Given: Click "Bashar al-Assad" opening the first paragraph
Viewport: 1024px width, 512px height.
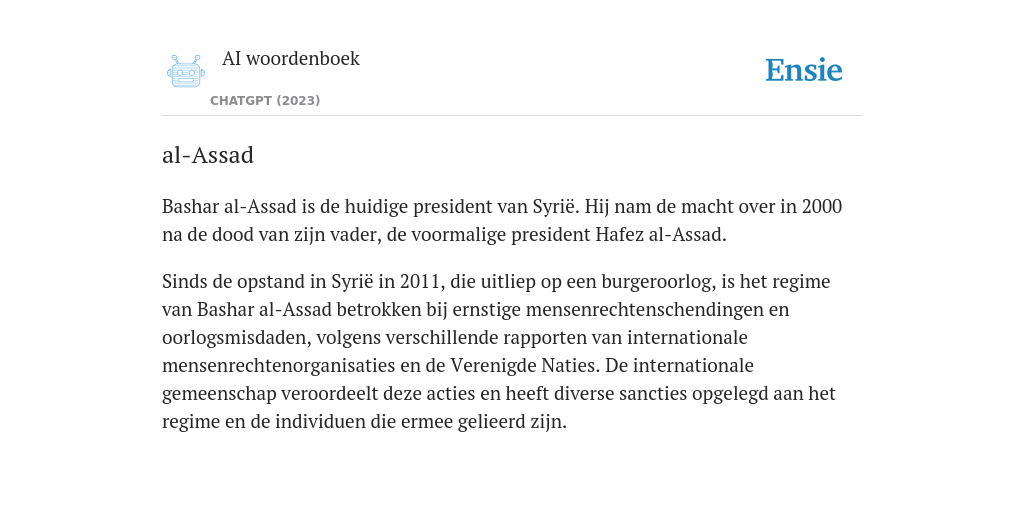Looking at the screenshot, I should pyautogui.click(x=229, y=206).
